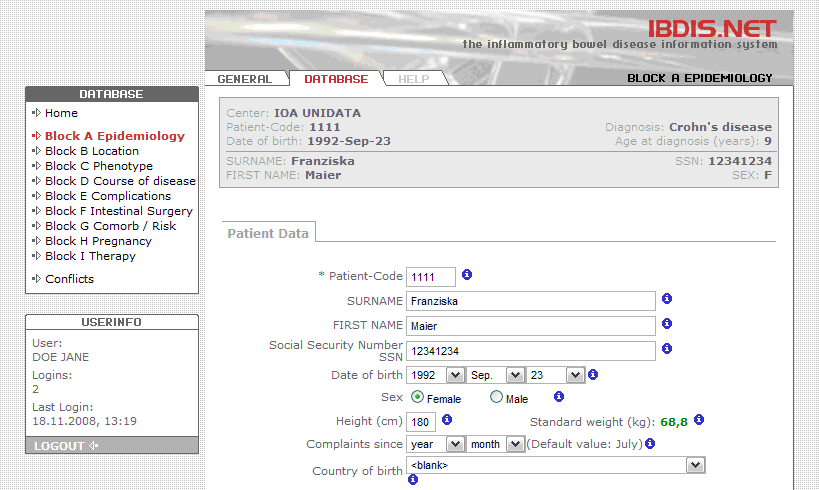819x490 pixels.
Task: Open Block C Phenotype link
Action: [x=99, y=166]
